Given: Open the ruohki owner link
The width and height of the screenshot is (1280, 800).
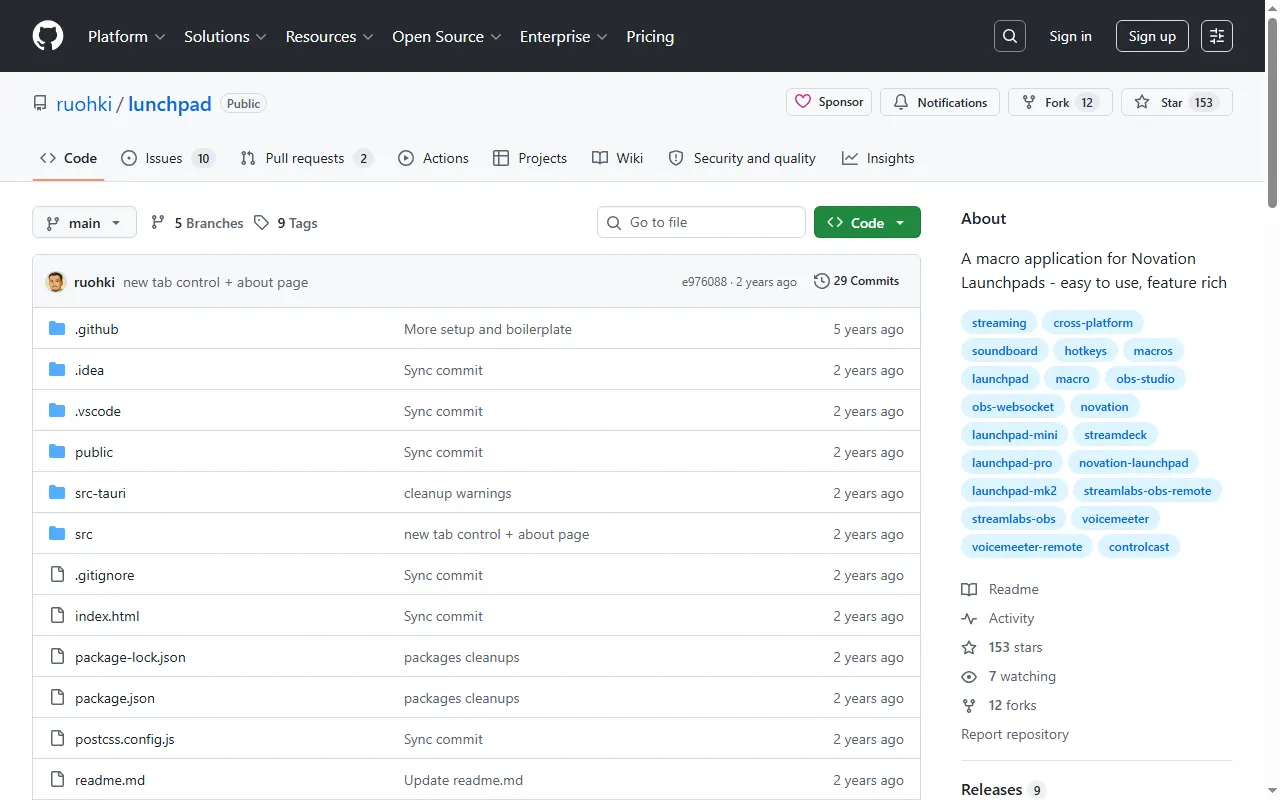Looking at the screenshot, I should tap(83, 104).
